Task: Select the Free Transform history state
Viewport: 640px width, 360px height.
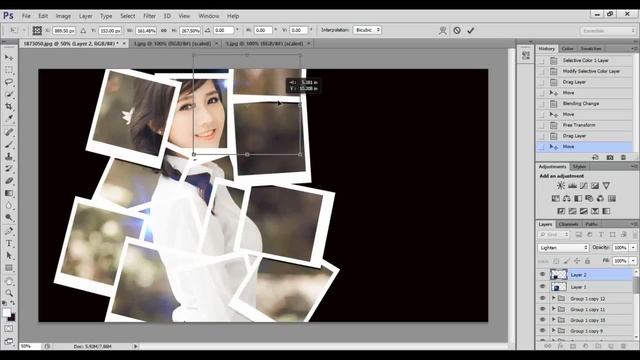Action: (579, 125)
